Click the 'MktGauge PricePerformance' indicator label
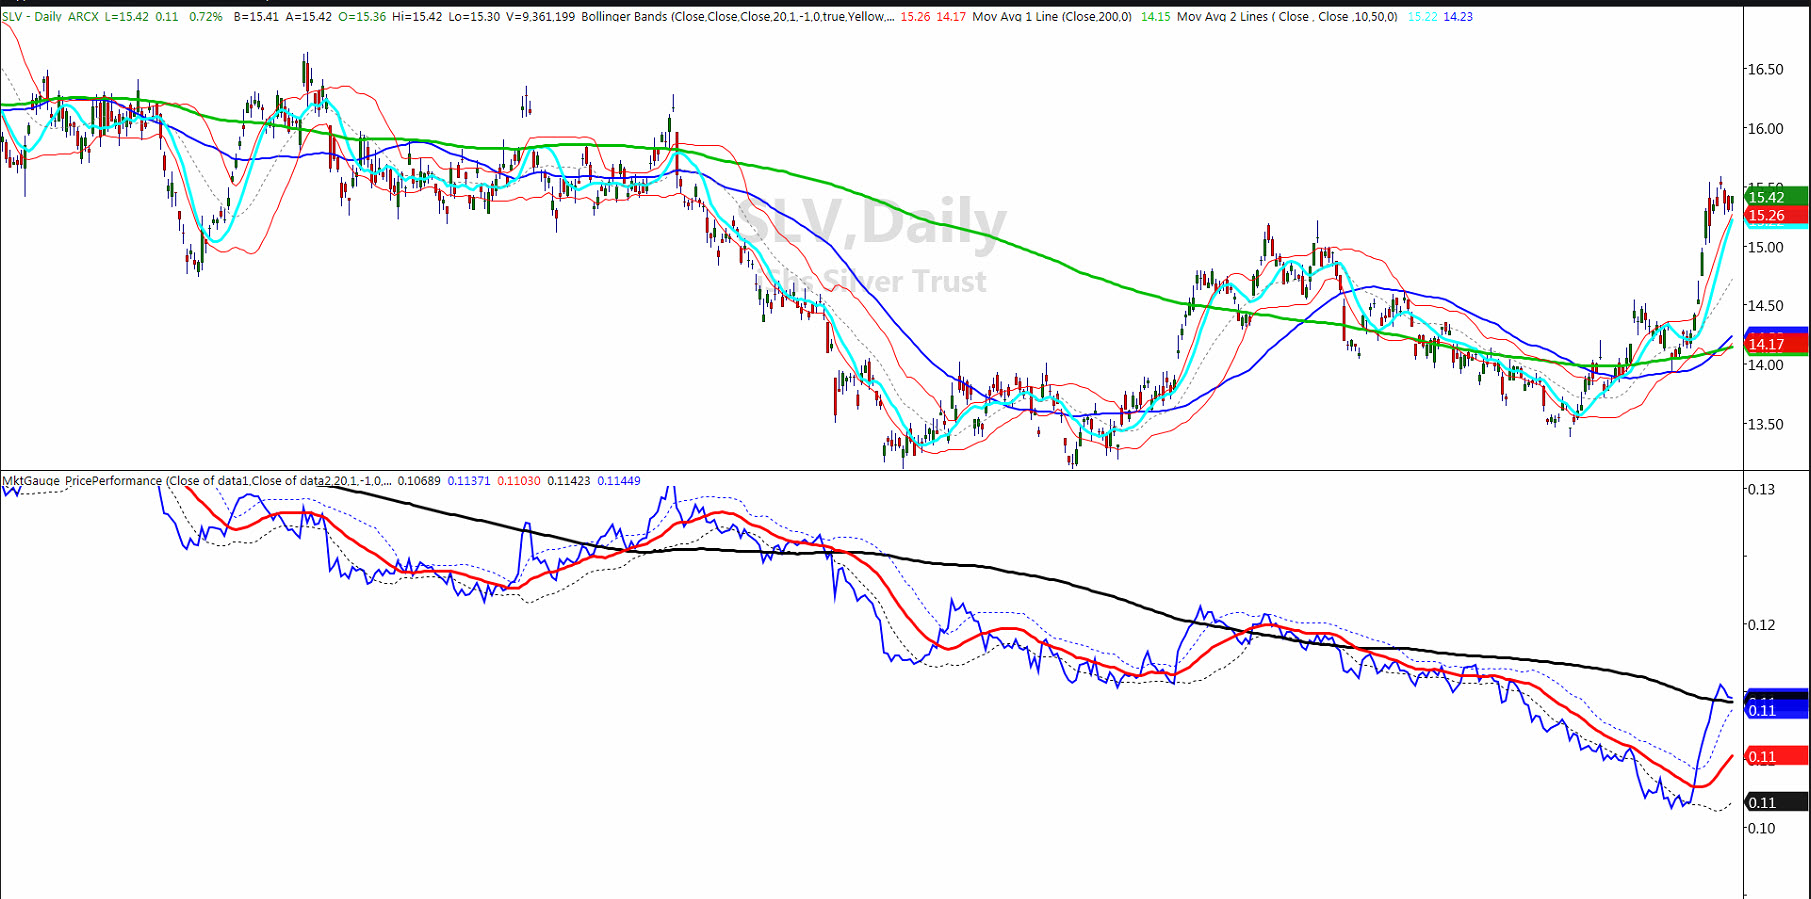The image size is (1811, 899). 82,481
